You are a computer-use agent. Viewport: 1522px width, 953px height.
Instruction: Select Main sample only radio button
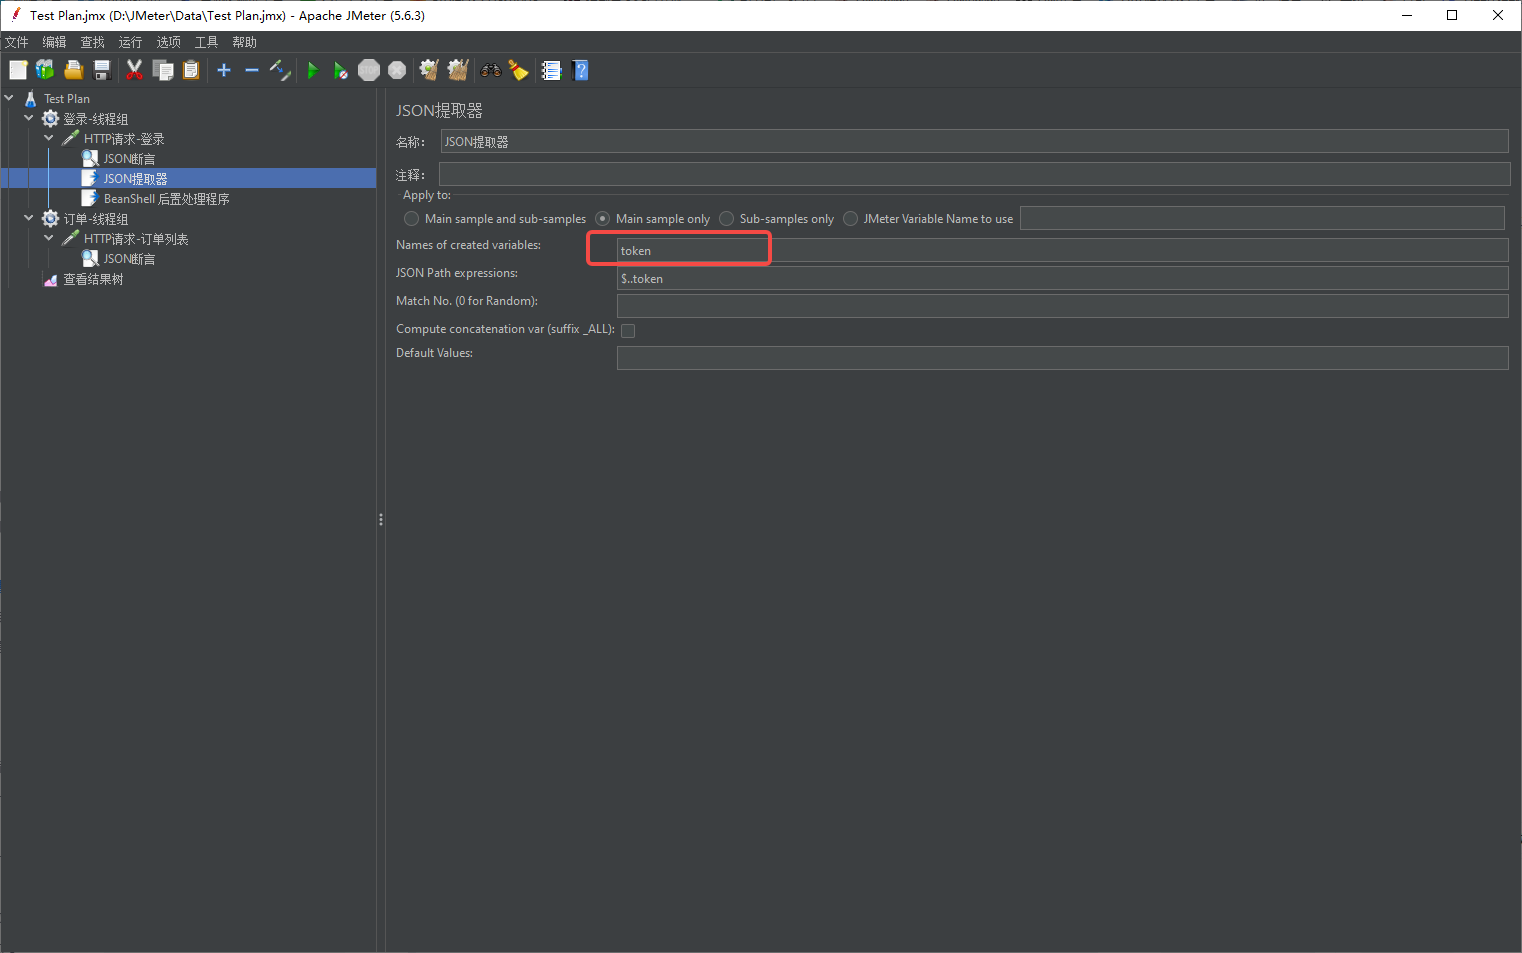[x=602, y=218]
